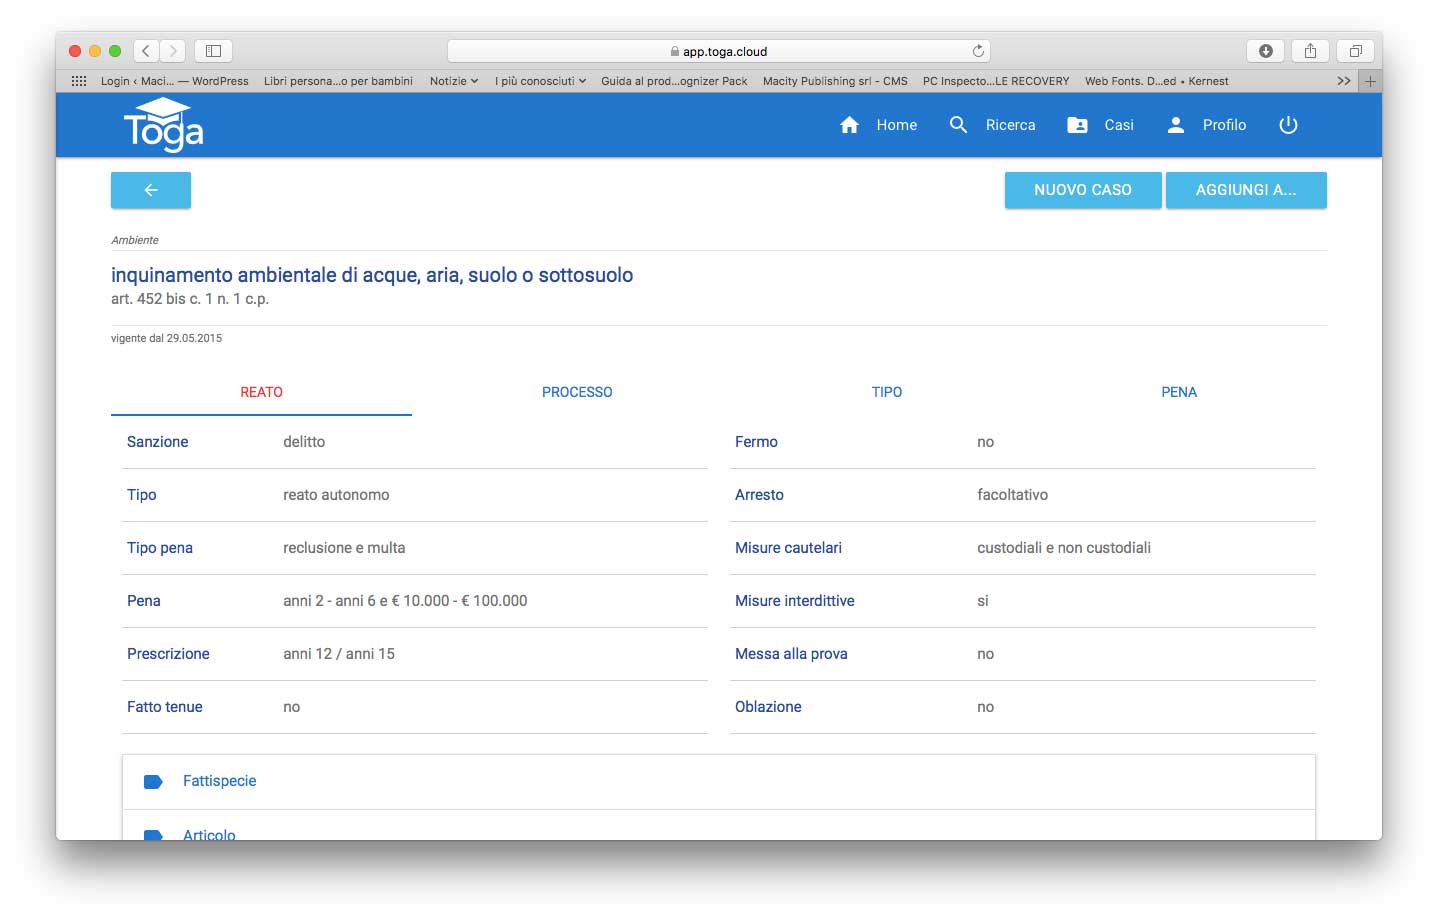
Task: Click the 'Ambiente' category label
Action: pyautogui.click(x=135, y=240)
